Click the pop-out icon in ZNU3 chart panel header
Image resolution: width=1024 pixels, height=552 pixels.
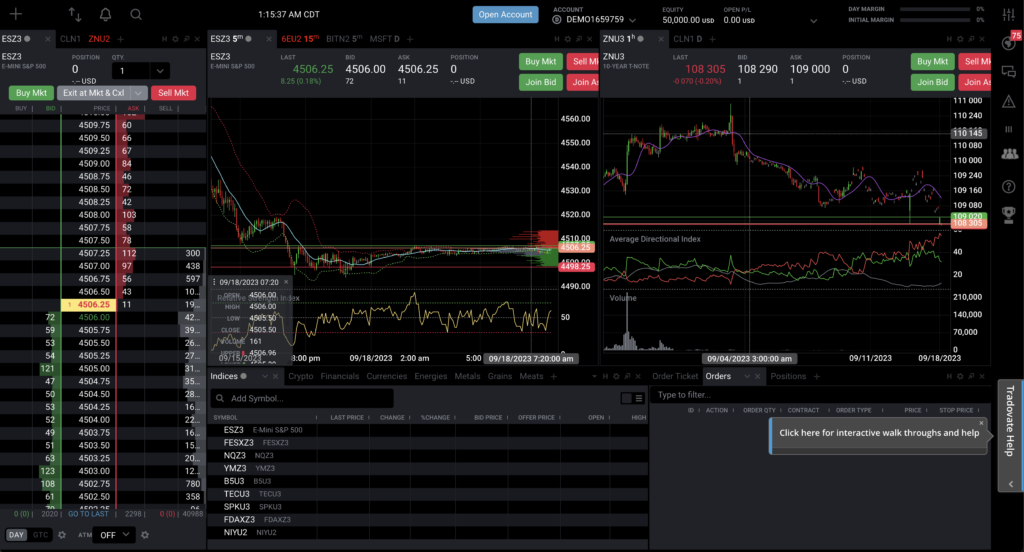pyautogui.click(x=970, y=39)
